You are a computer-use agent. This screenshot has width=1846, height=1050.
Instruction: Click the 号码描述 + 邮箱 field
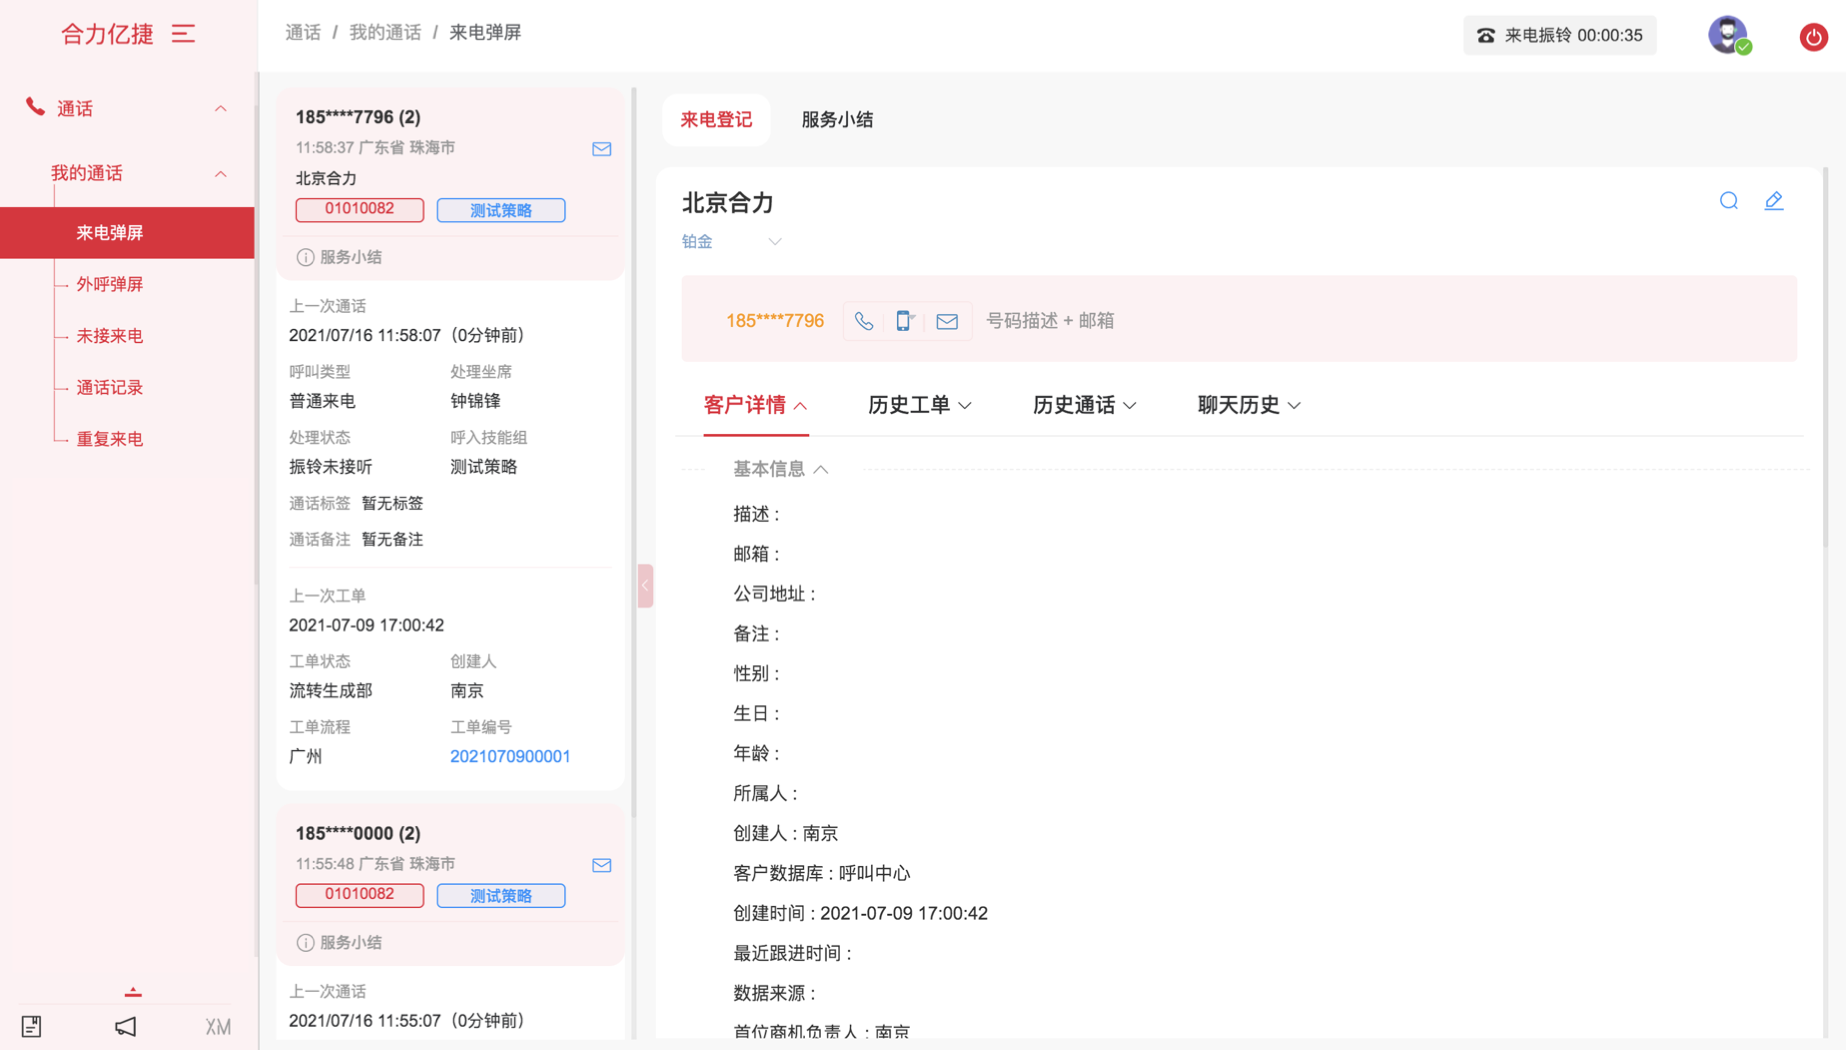tap(1050, 321)
